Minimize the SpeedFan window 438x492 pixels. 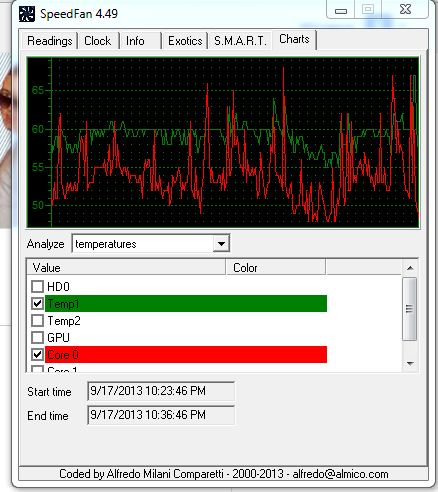tap(341, 10)
